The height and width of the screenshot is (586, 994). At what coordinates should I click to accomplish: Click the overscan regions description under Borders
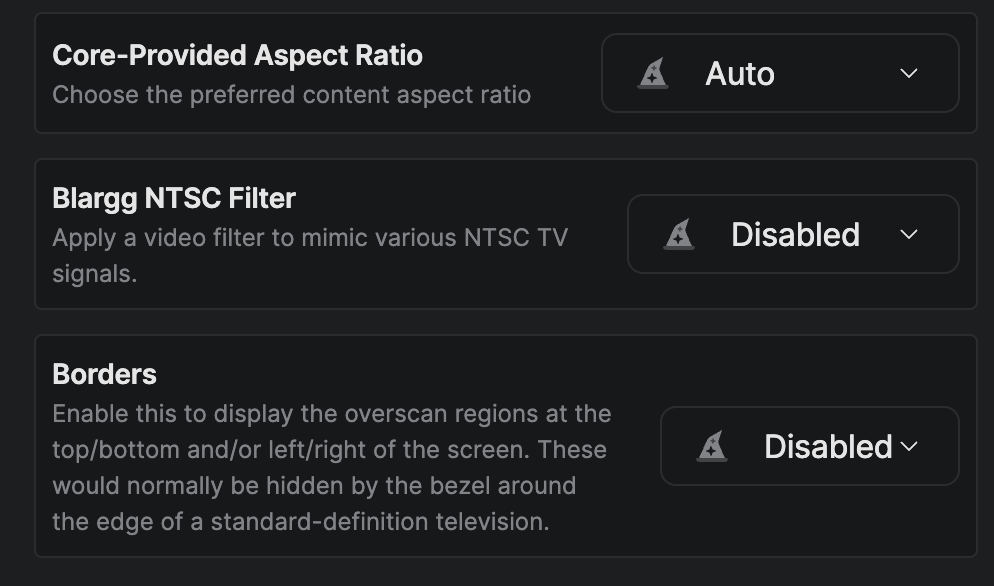click(x=331, y=413)
